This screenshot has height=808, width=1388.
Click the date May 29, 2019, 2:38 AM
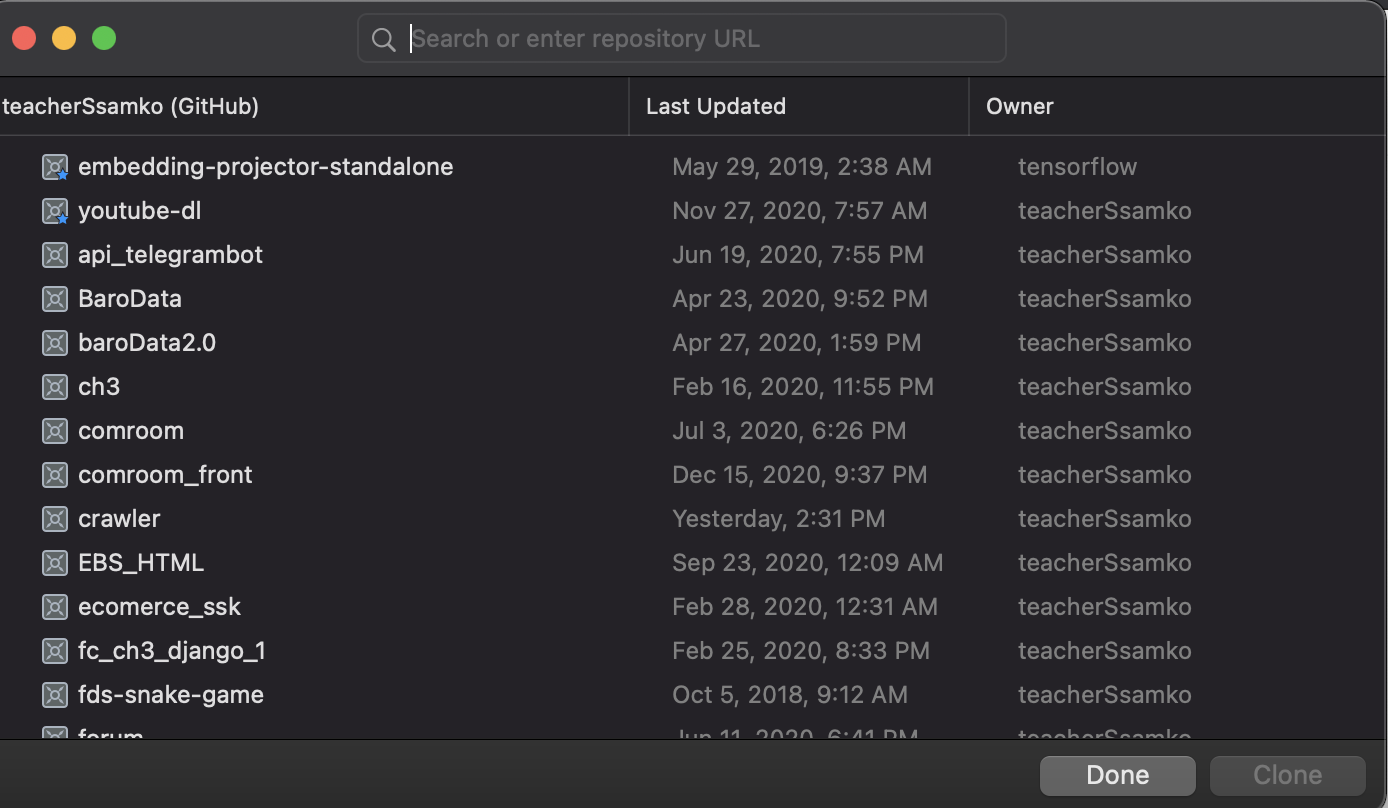tap(802, 167)
